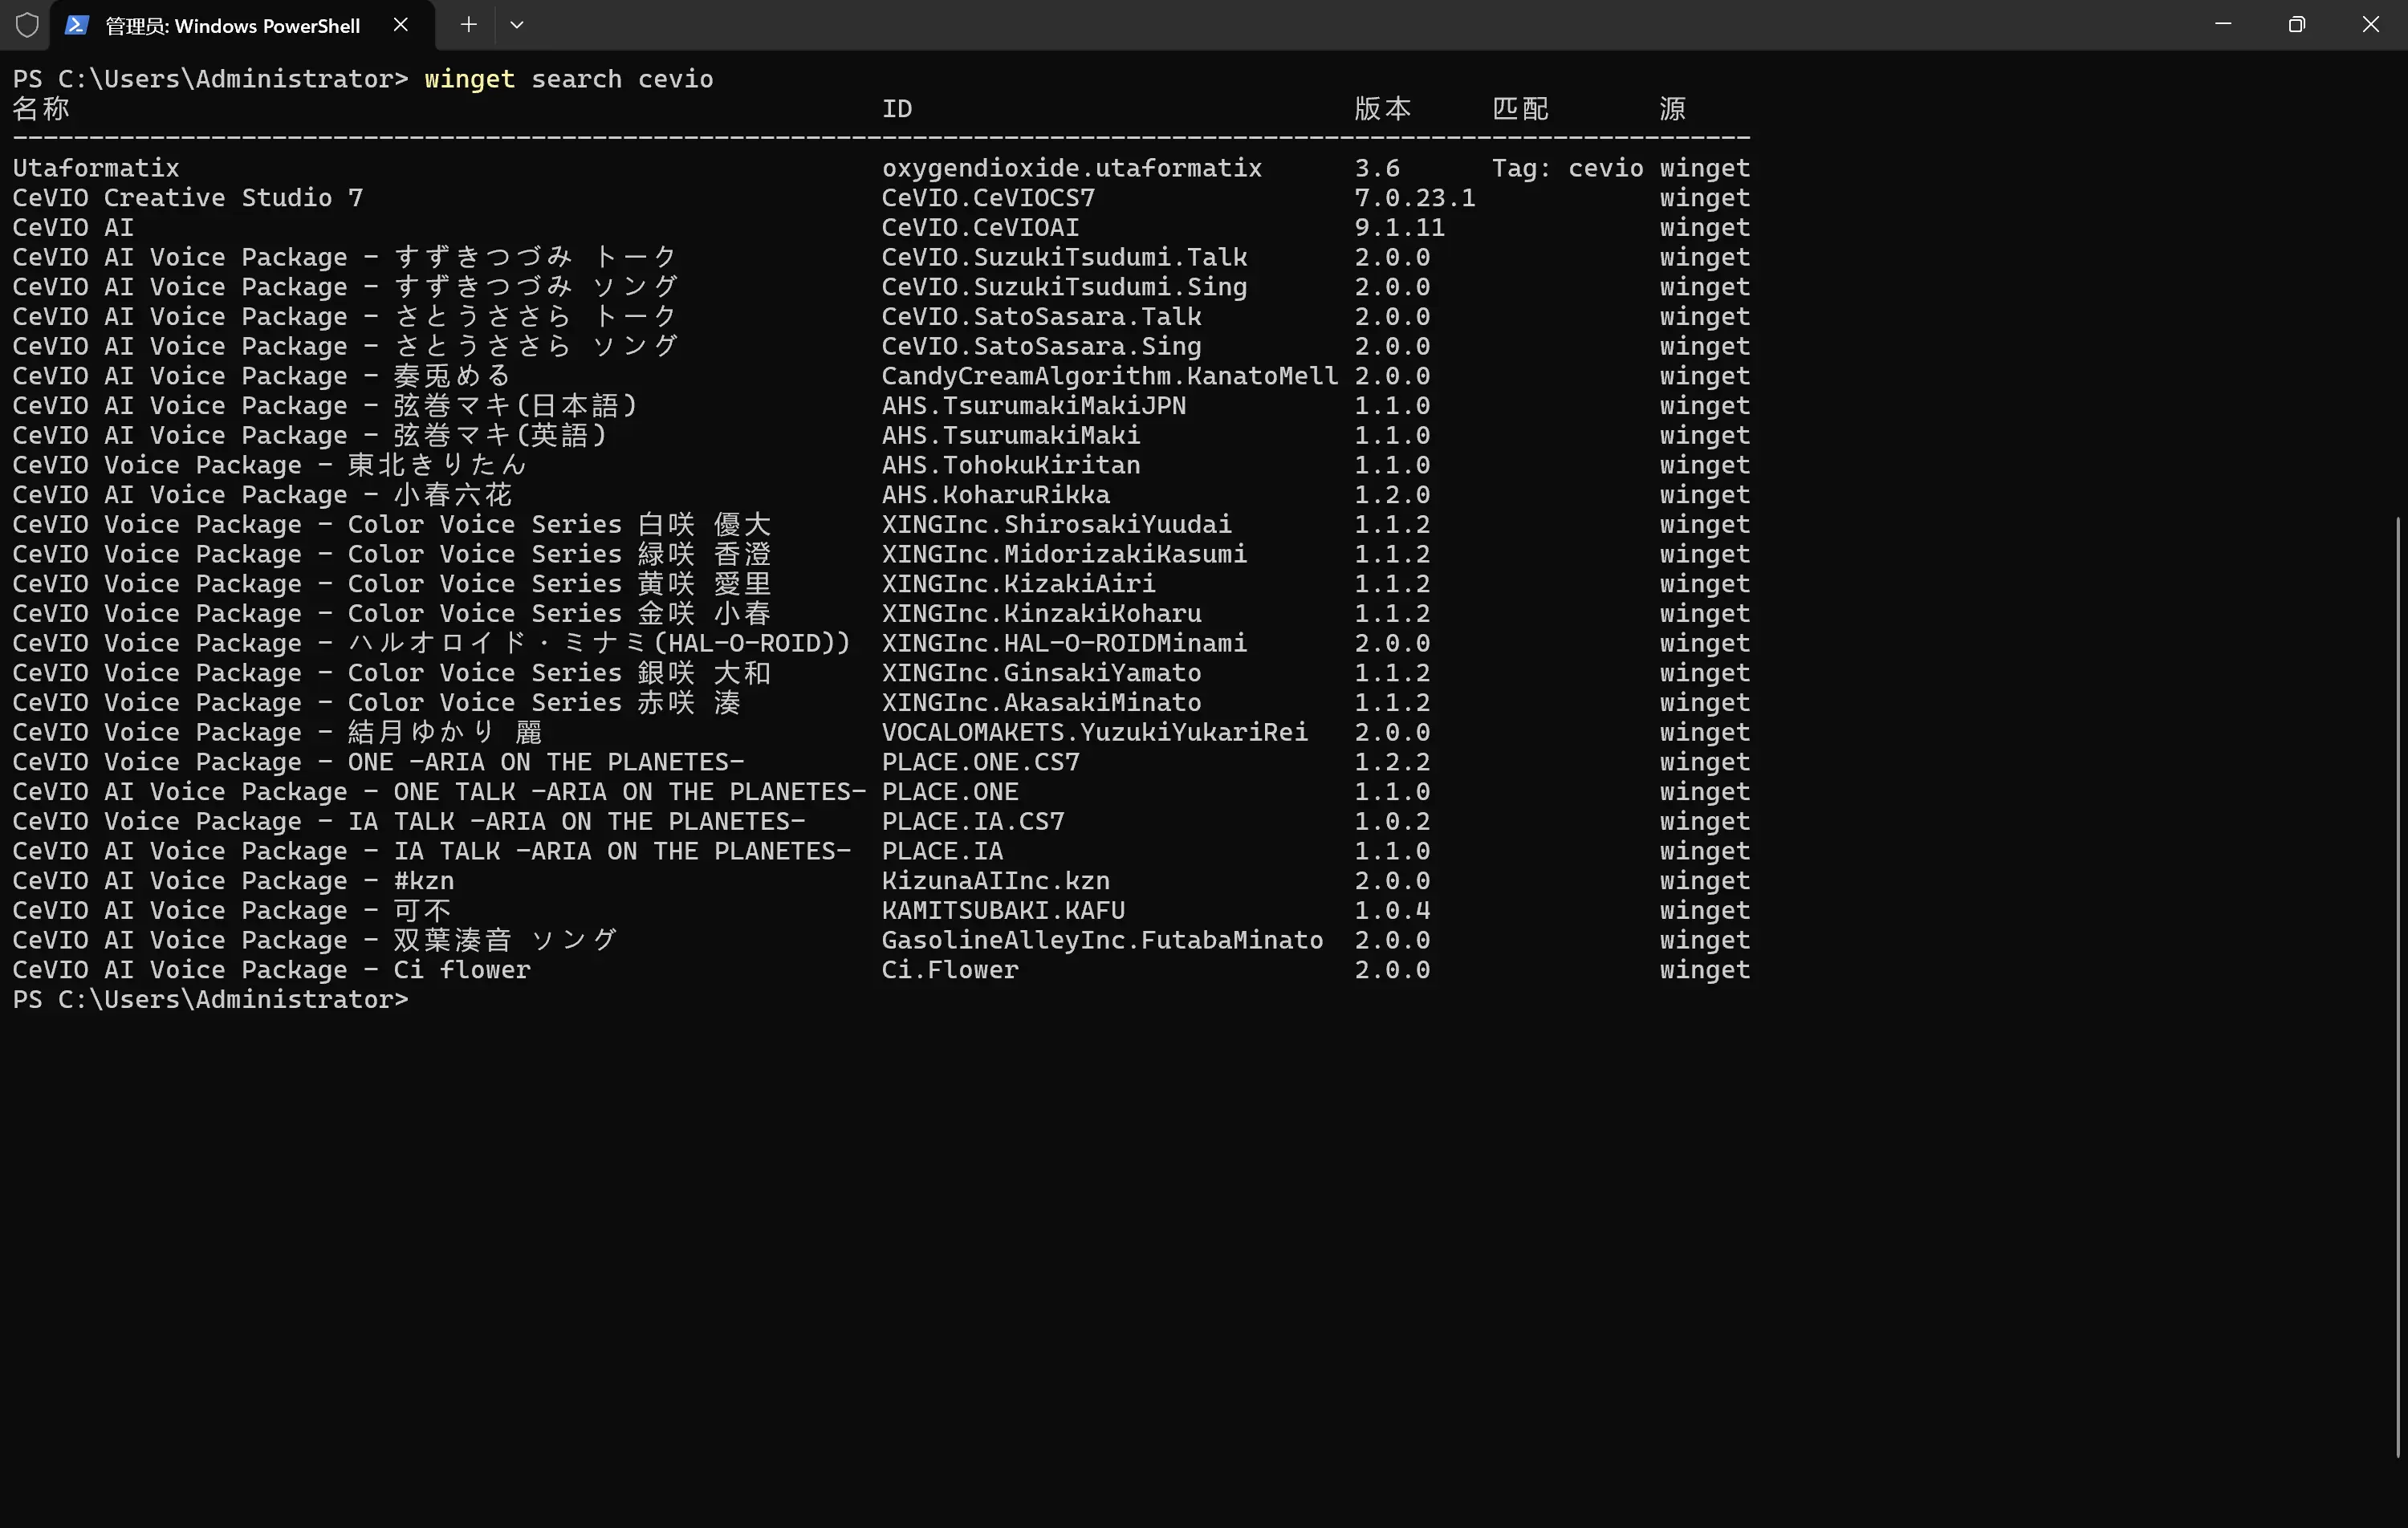
Task: Click the XINGInc.KinzakiKoharu ID
Action: pos(1041,614)
